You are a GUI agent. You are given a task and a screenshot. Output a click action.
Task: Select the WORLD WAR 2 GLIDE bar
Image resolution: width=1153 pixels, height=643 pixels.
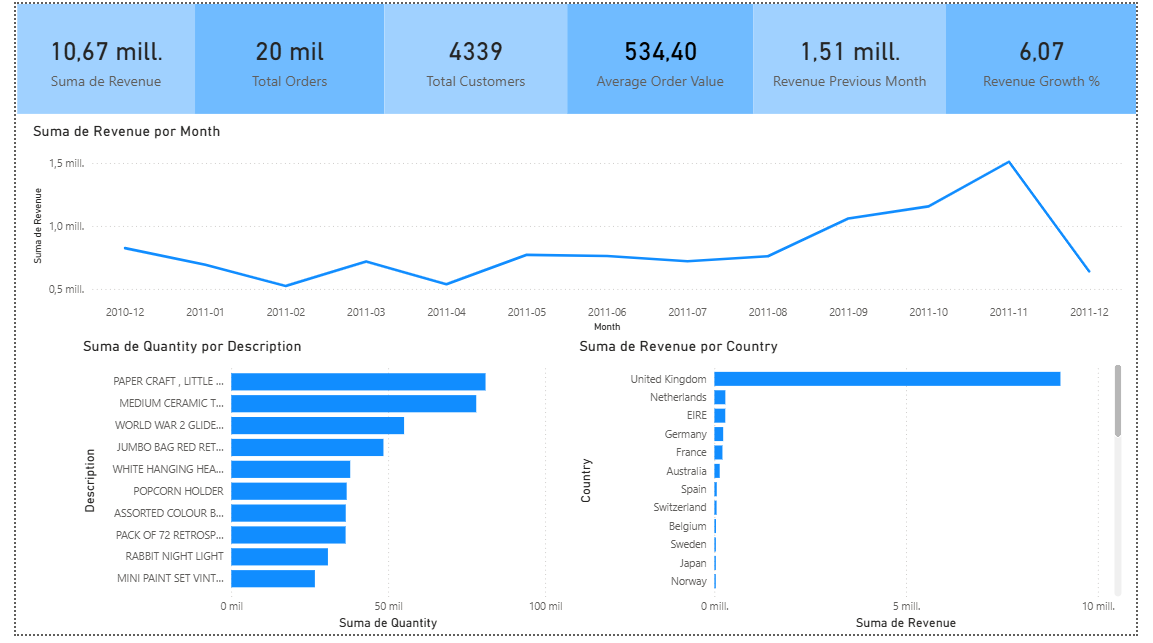(x=318, y=425)
